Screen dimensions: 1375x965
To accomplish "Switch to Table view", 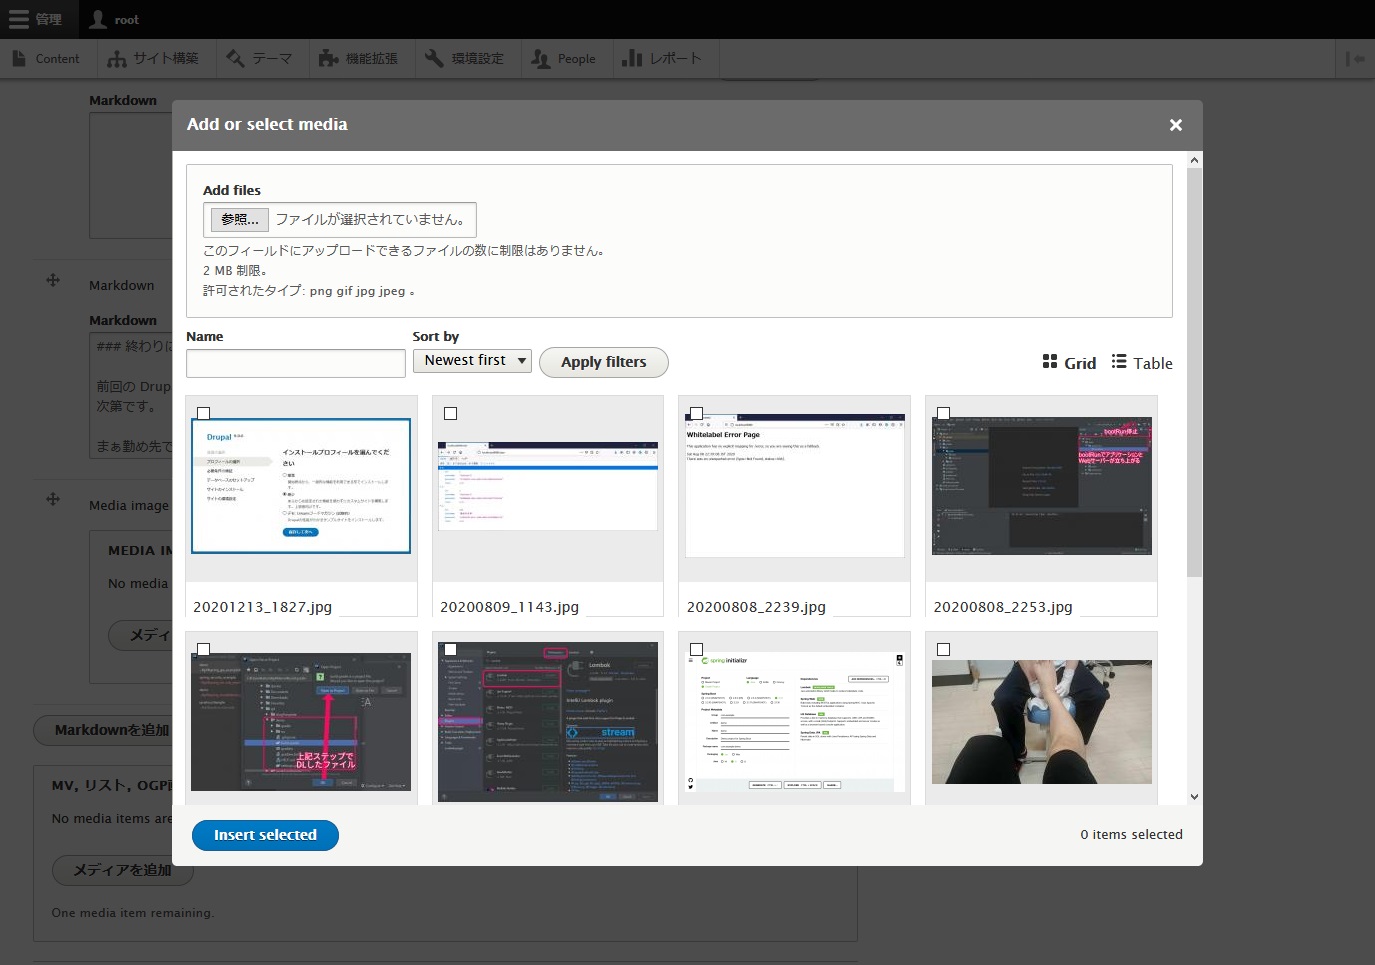I will click(x=1142, y=363).
